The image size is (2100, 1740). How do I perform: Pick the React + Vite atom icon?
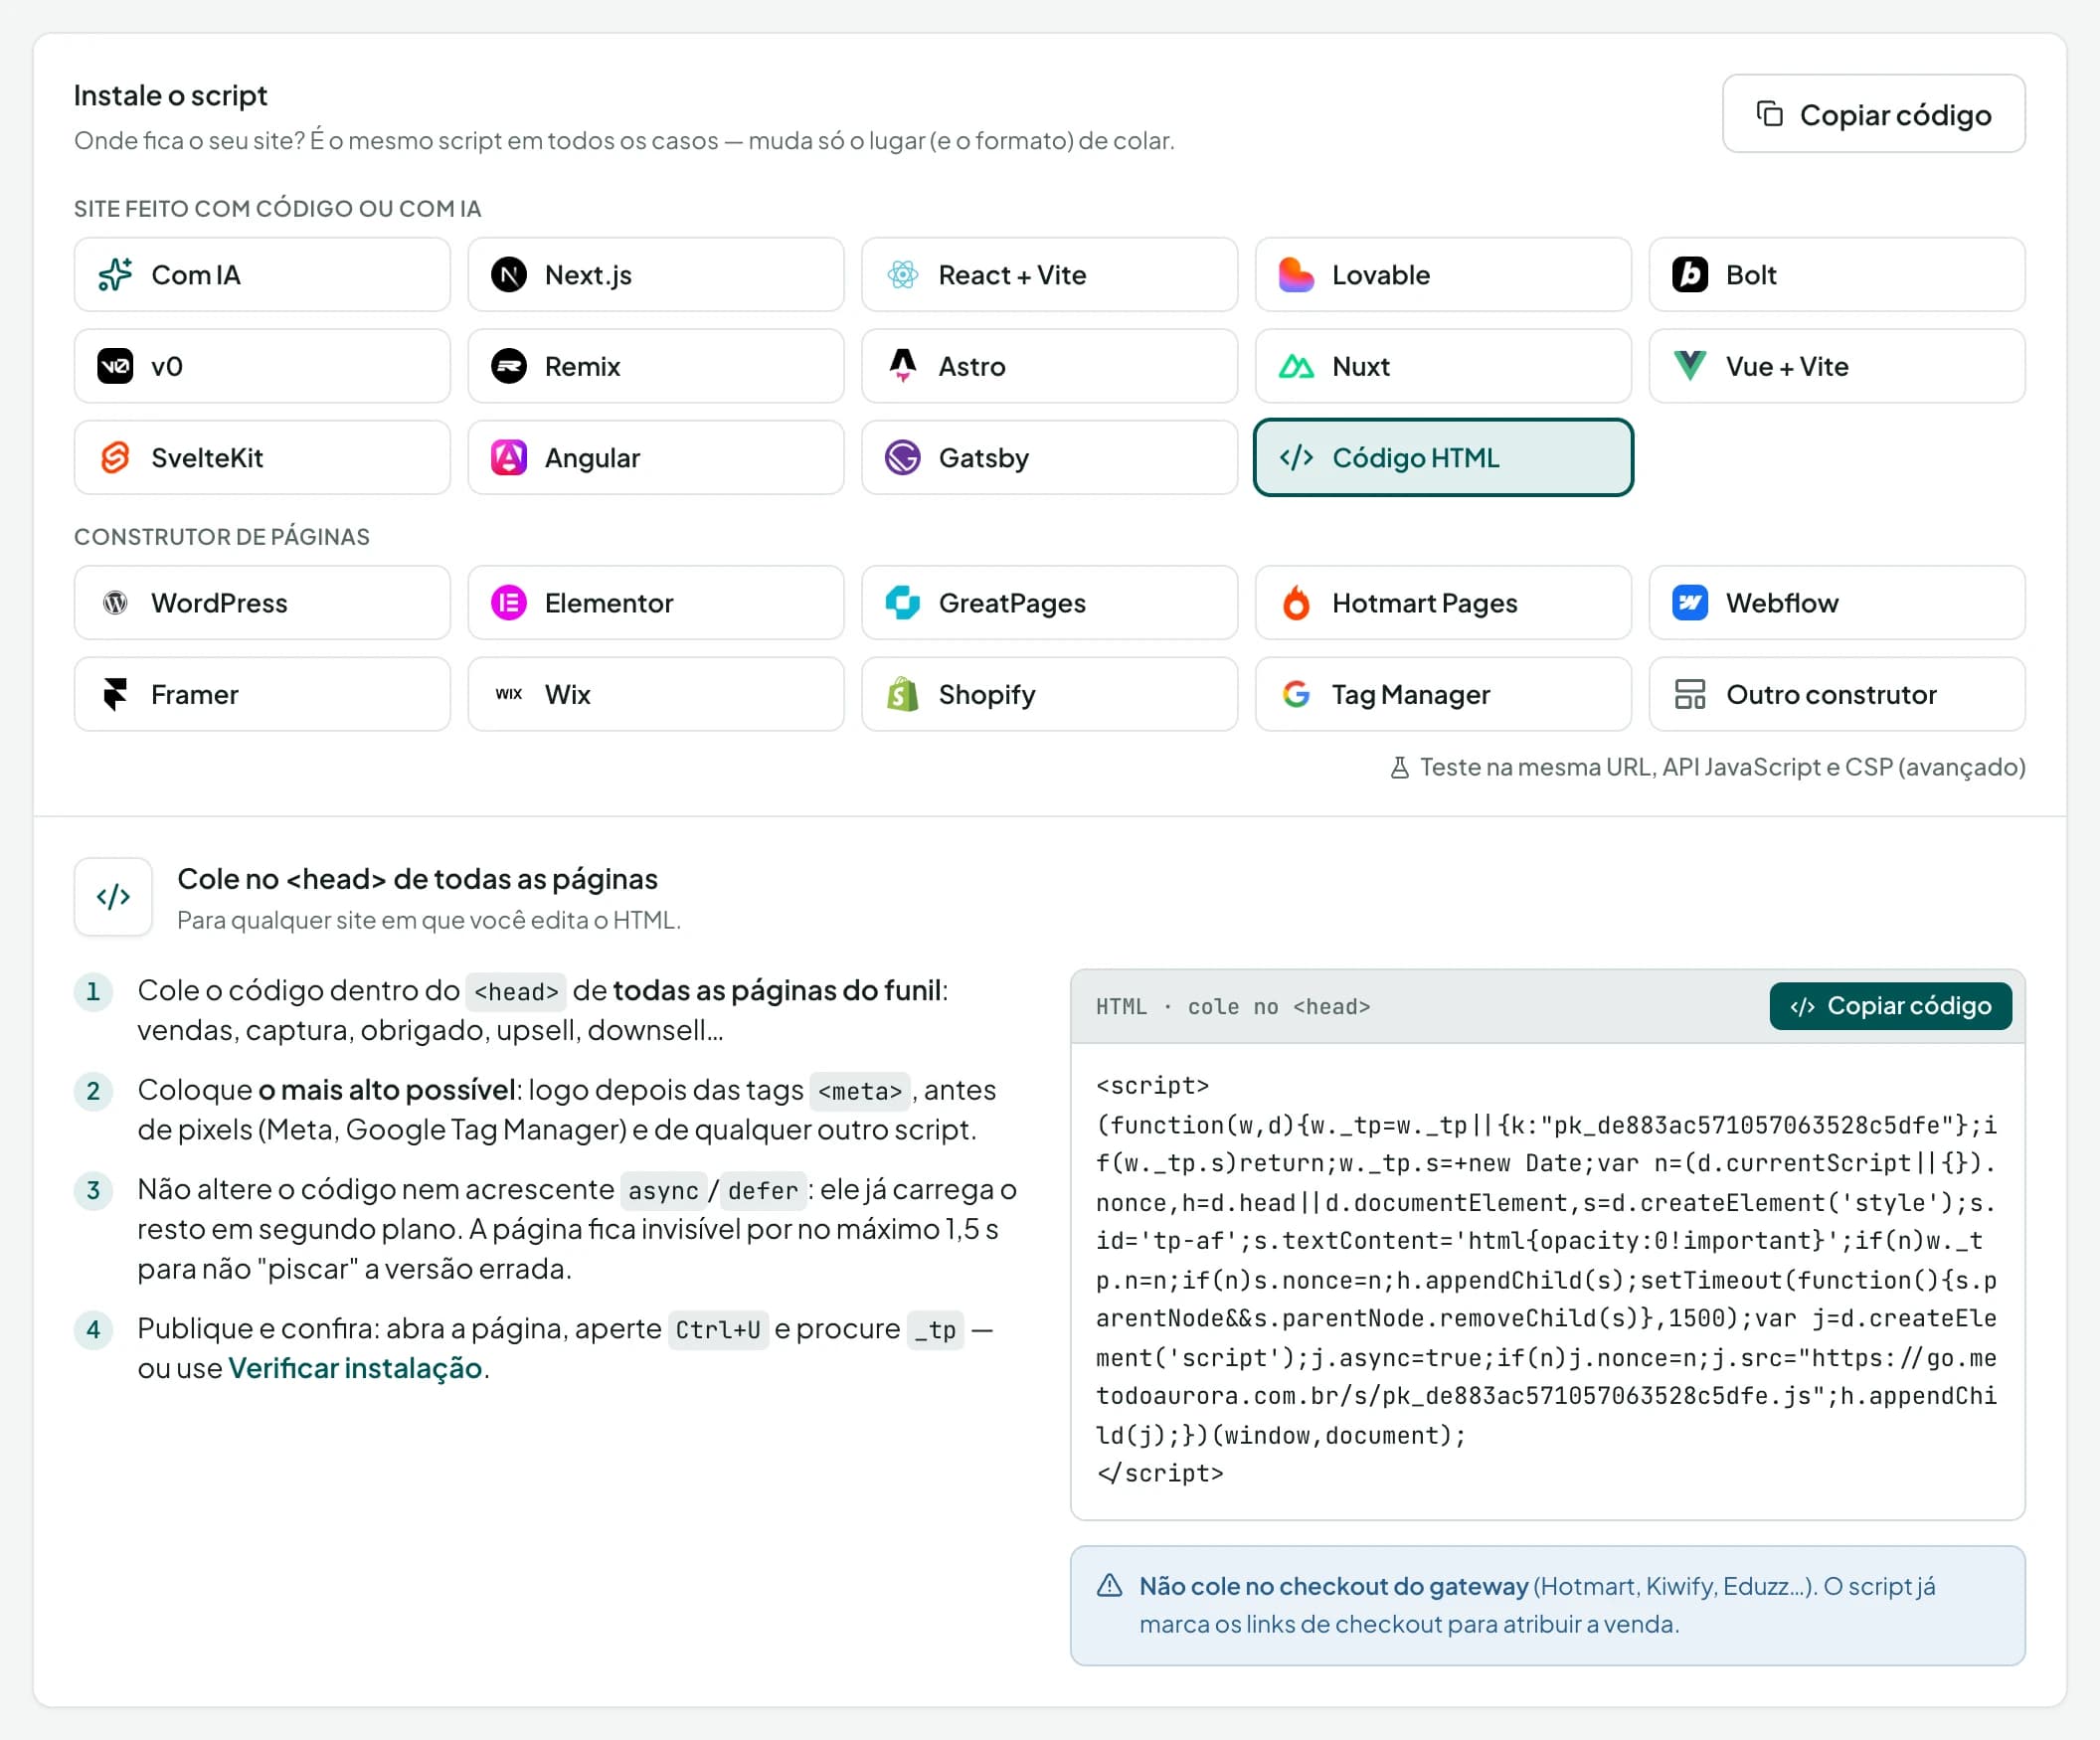pos(902,274)
